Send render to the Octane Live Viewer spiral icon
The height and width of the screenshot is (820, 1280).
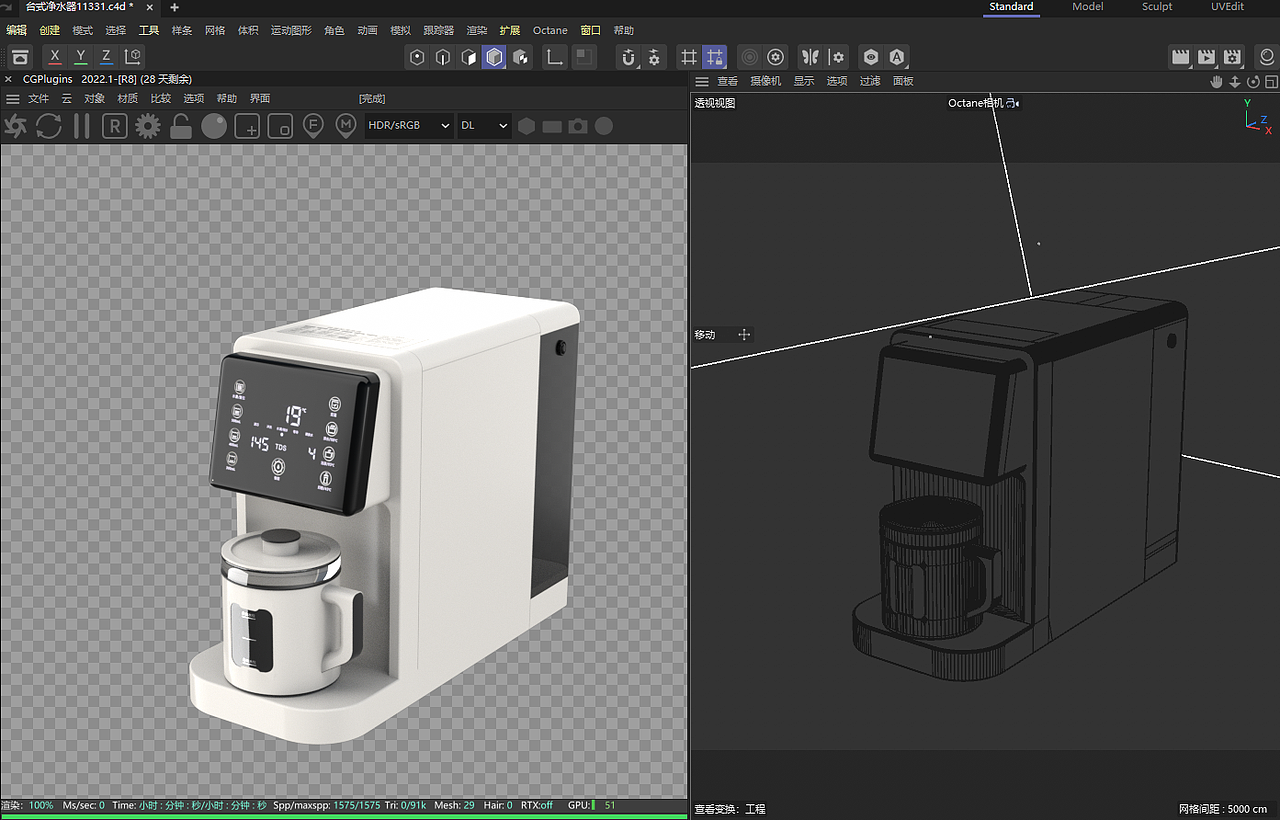pos(16,126)
